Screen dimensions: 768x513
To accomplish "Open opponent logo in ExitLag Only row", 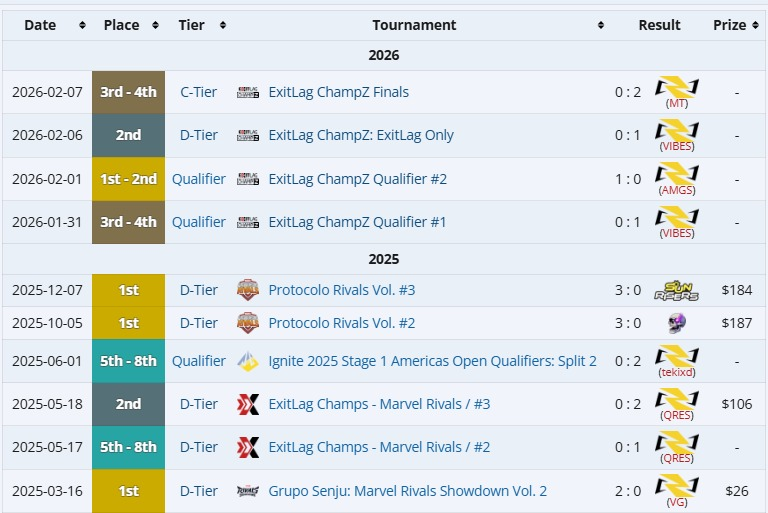I will tap(677, 130).
